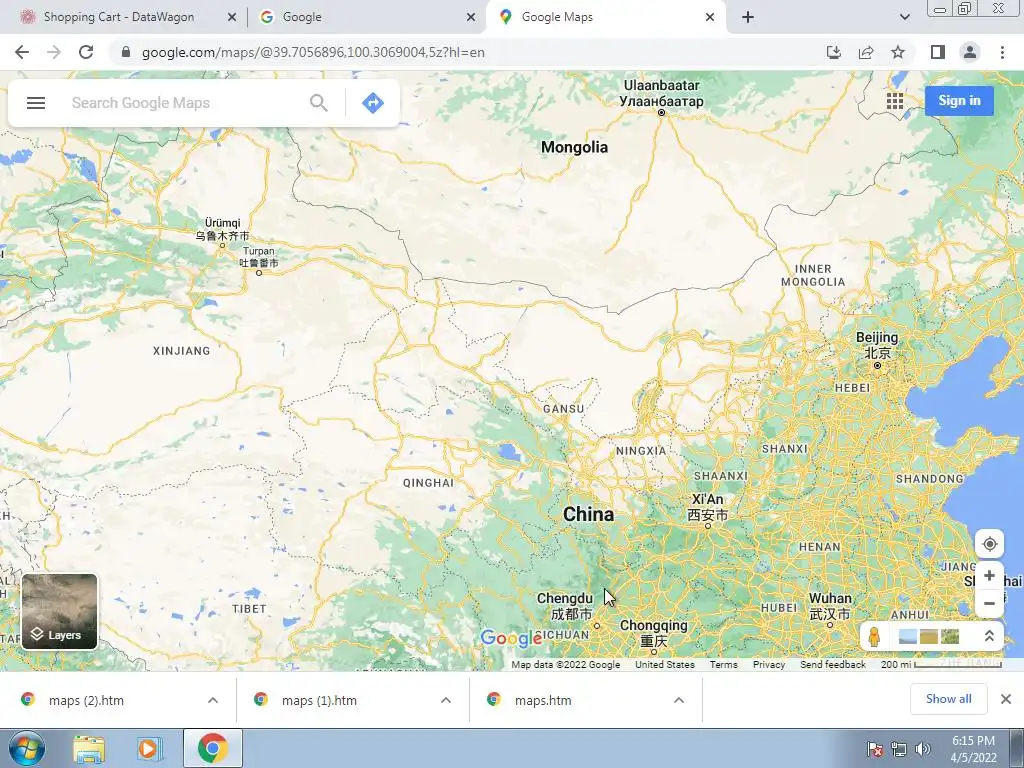1024x768 pixels.
Task: Bookmark this page with the star
Action: [x=898, y=52]
